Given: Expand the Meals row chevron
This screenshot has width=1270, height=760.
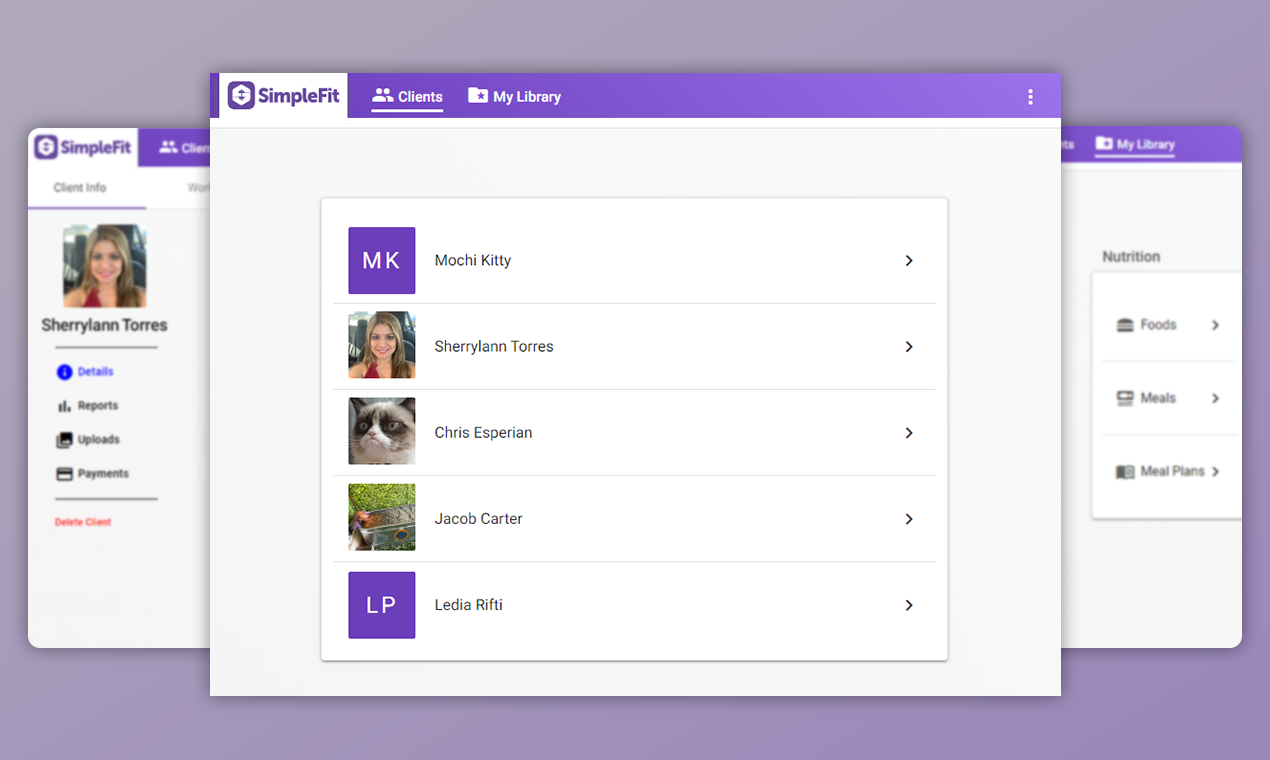Looking at the screenshot, I should (1216, 398).
